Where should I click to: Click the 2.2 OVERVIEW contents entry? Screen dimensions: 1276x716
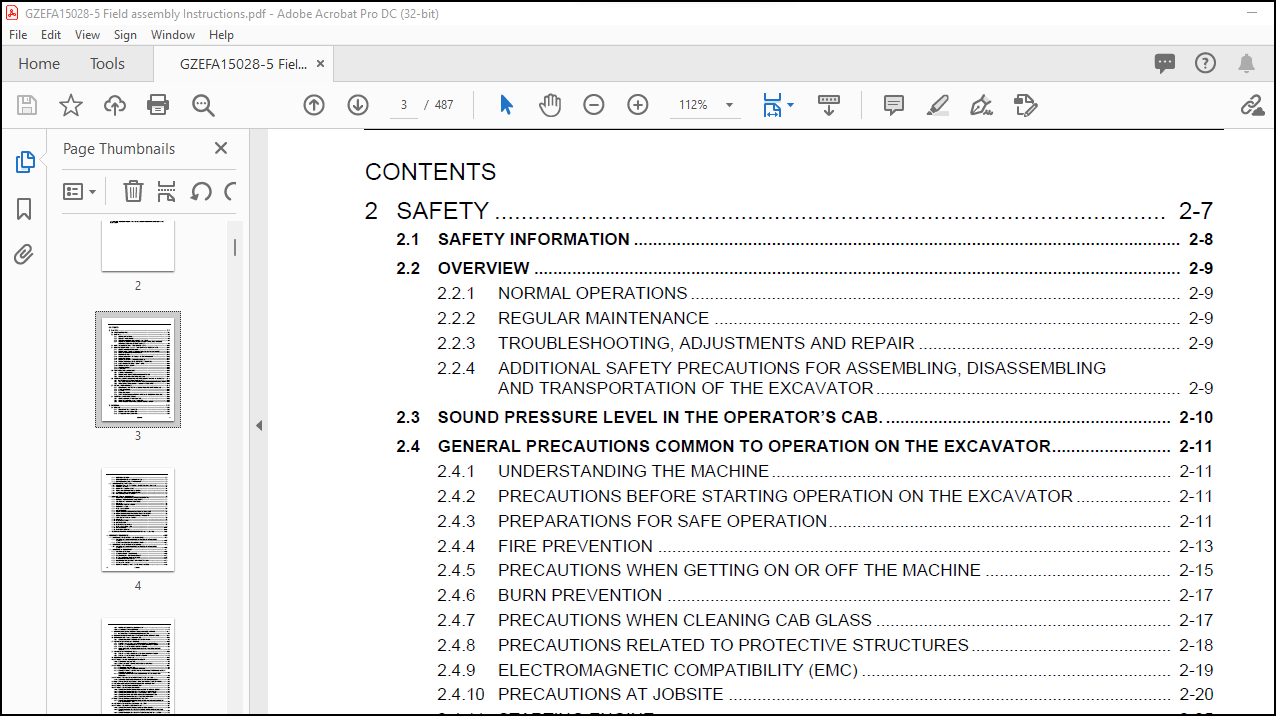pyautogui.click(x=804, y=268)
